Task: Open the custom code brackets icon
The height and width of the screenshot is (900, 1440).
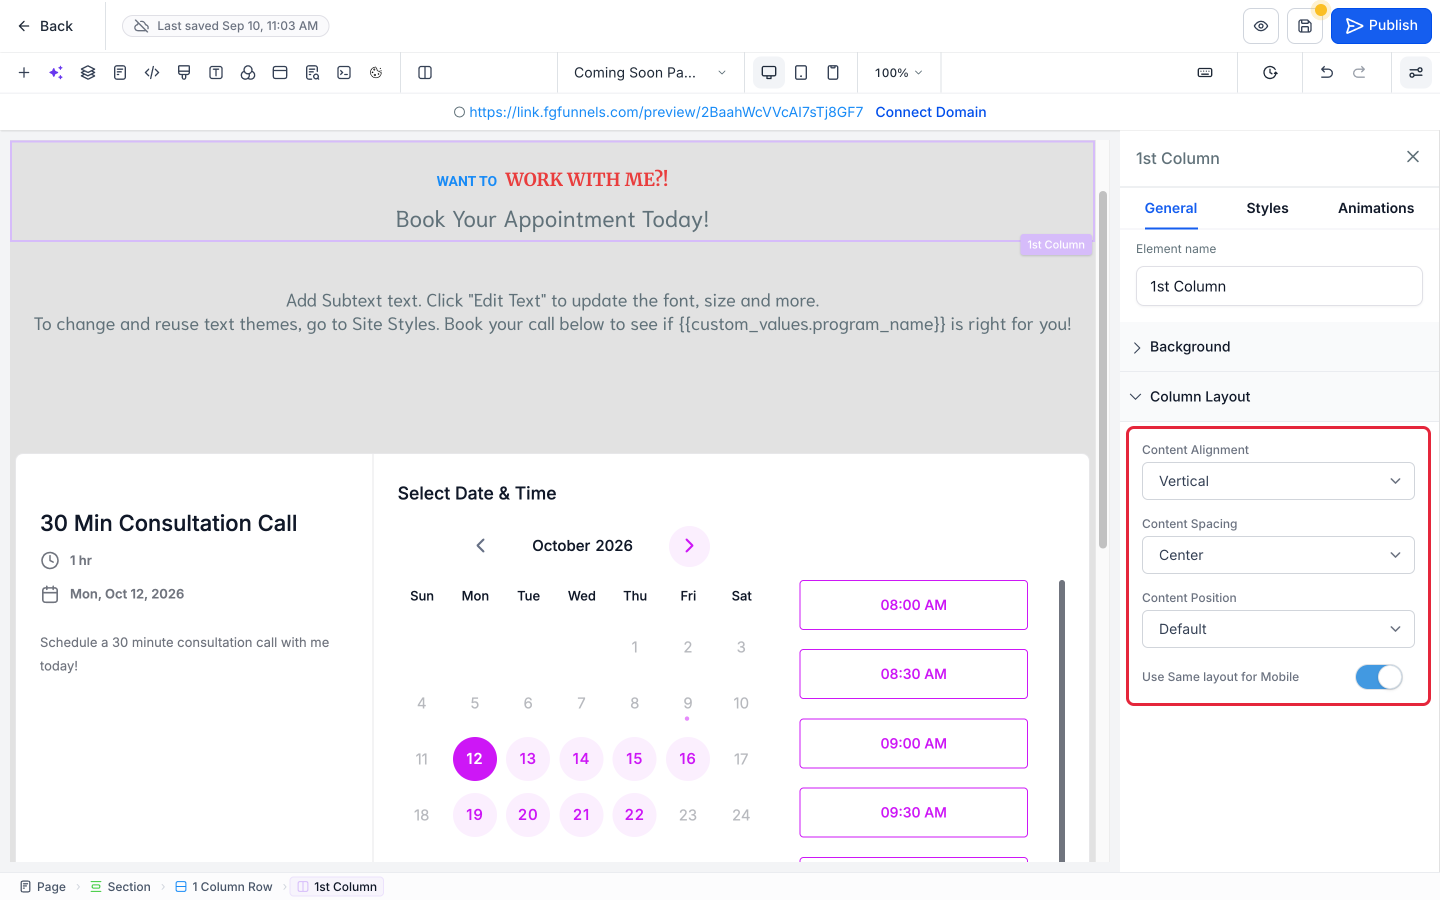Action: point(152,73)
